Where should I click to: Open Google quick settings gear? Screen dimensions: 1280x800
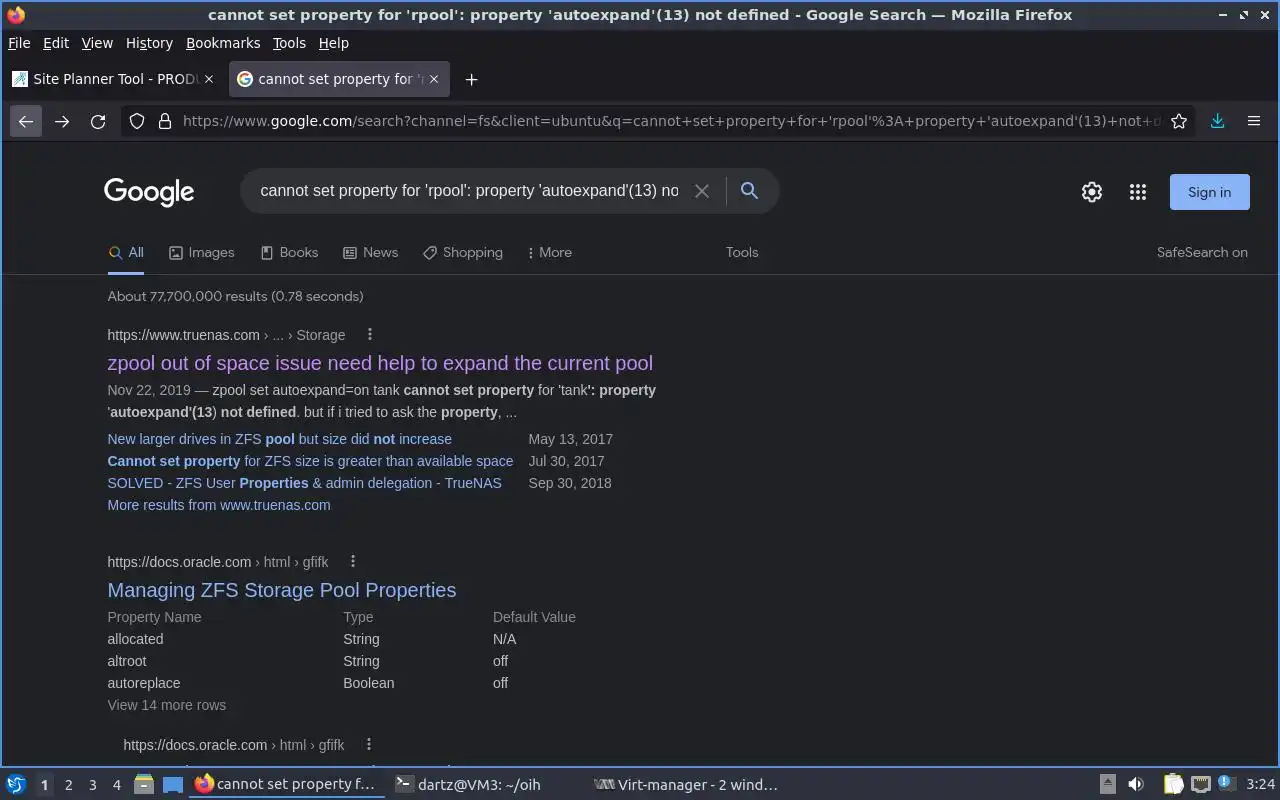[1092, 192]
